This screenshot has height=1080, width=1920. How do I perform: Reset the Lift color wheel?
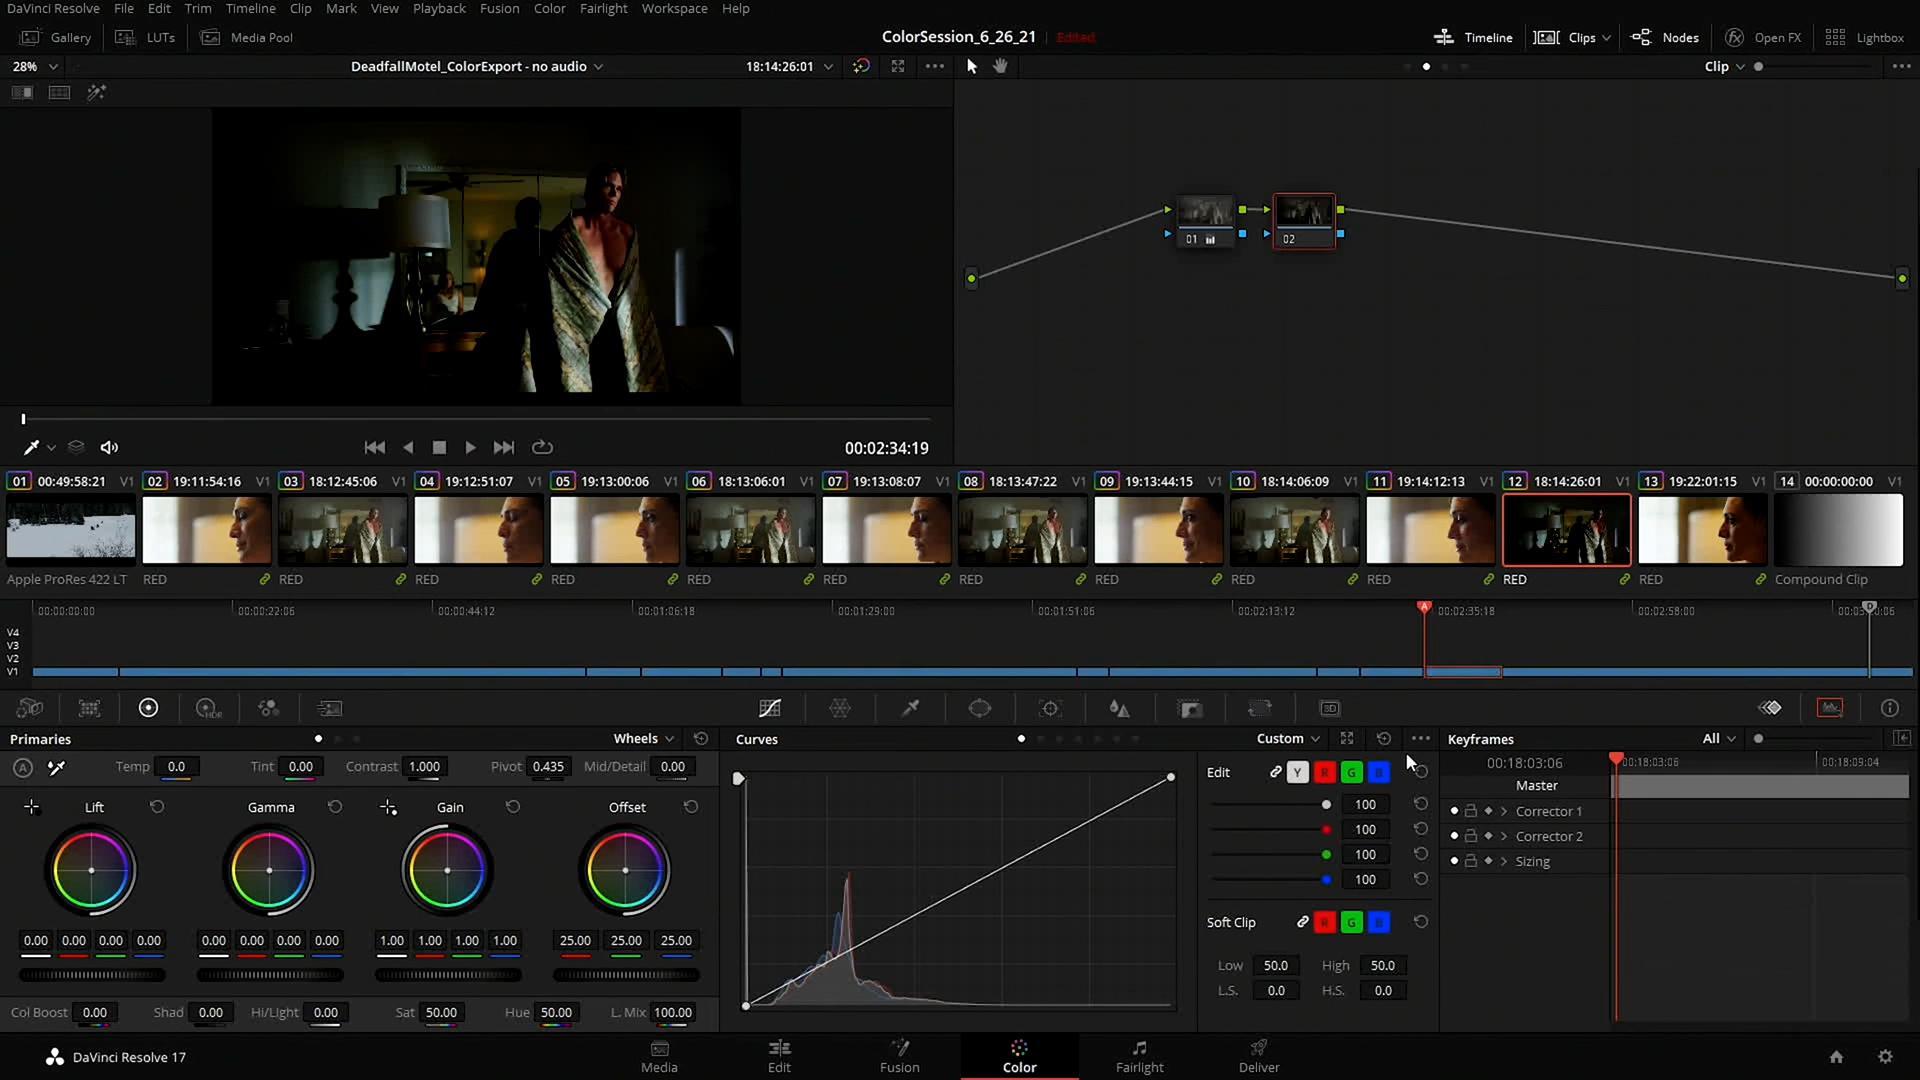tap(157, 806)
